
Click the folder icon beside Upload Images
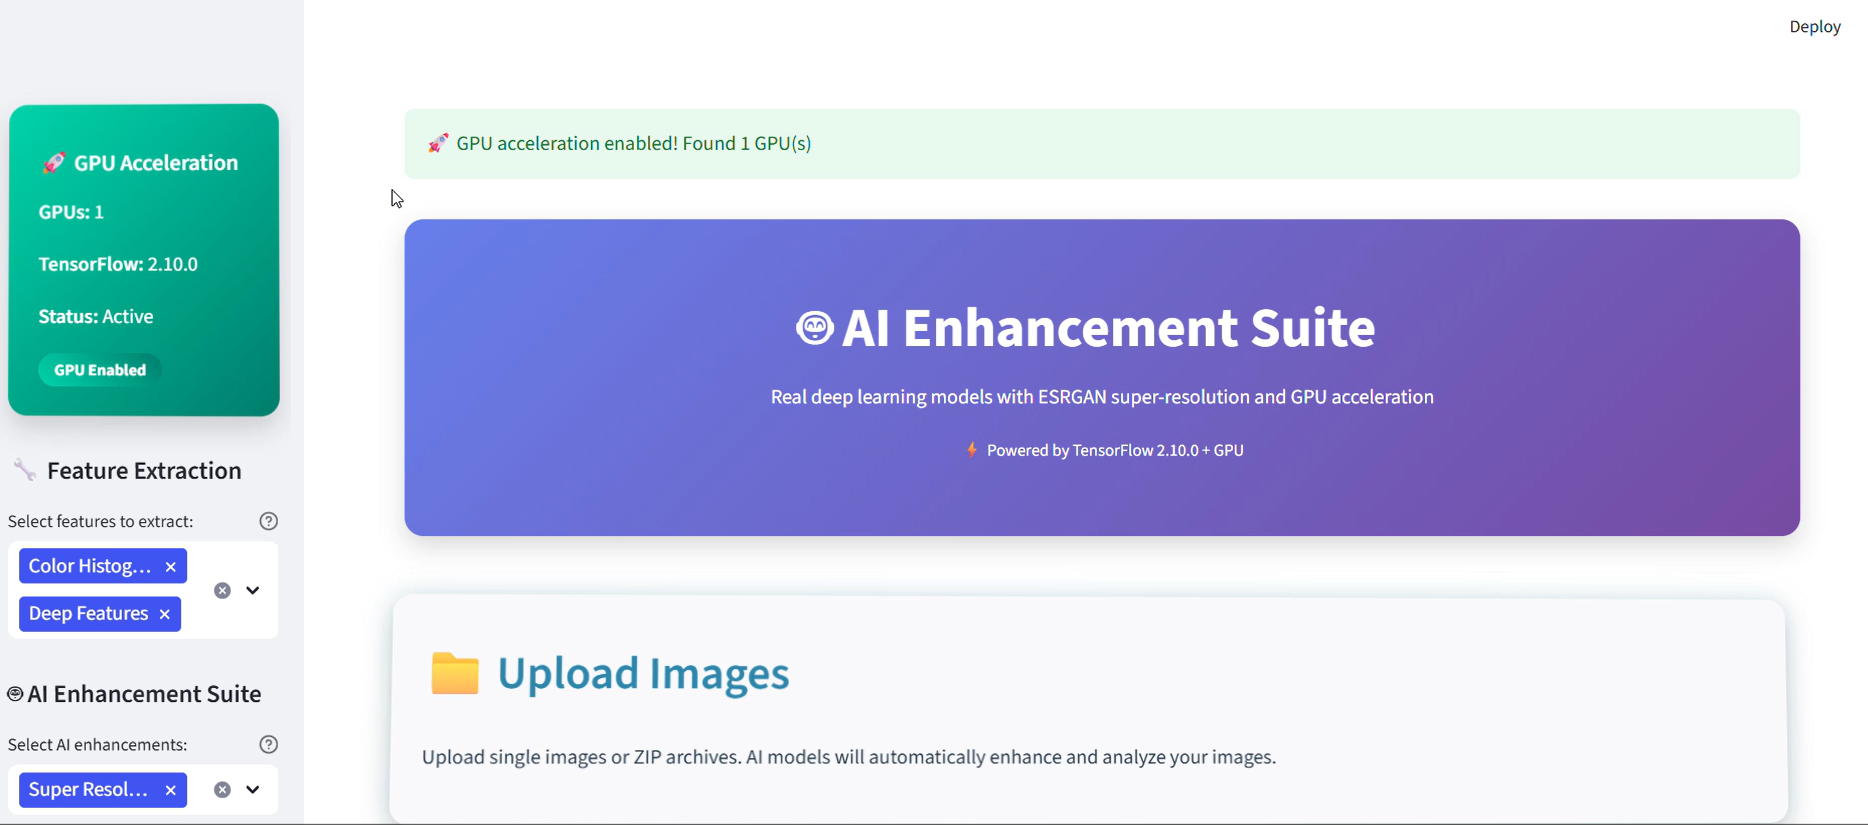455,673
